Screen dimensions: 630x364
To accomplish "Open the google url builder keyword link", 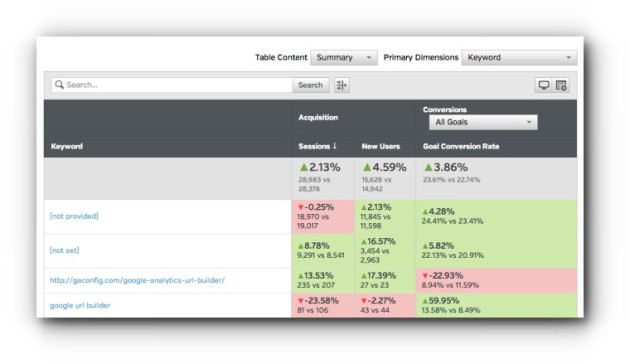I will [x=80, y=305].
